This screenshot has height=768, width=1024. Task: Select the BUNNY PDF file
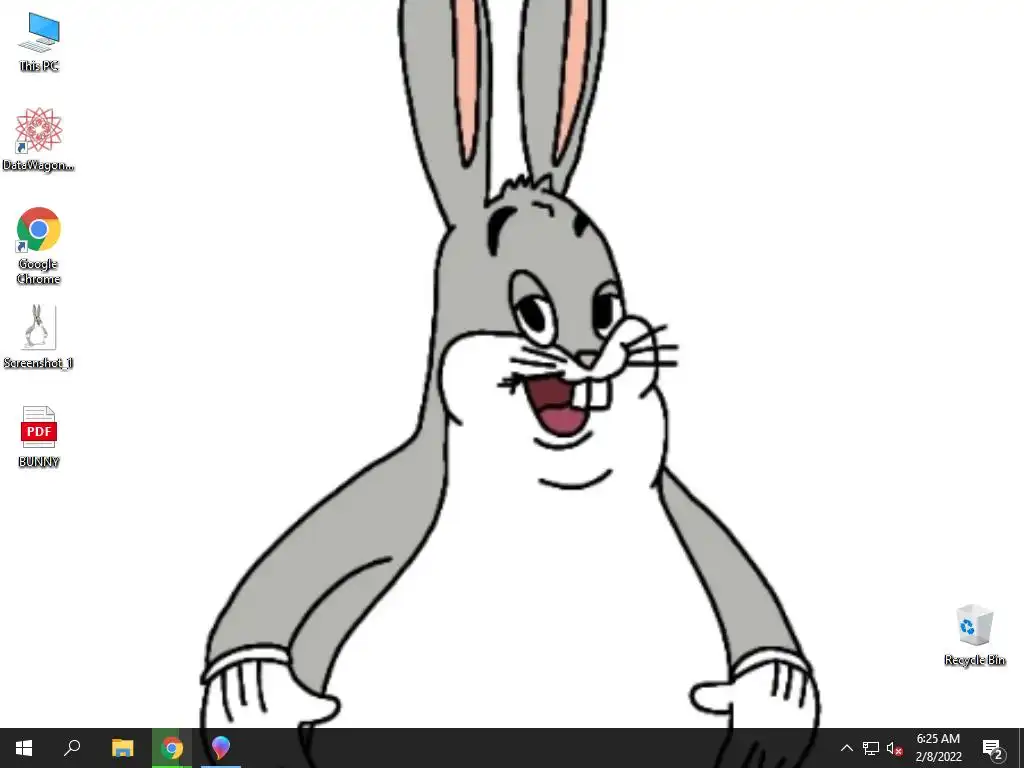pyautogui.click(x=39, y=436)
